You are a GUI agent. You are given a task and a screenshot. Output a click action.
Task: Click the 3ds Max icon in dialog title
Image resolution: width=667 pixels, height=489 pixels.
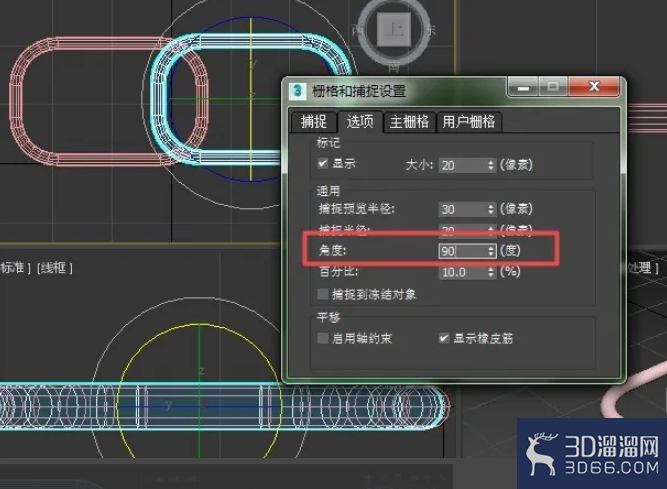(297, 90)
